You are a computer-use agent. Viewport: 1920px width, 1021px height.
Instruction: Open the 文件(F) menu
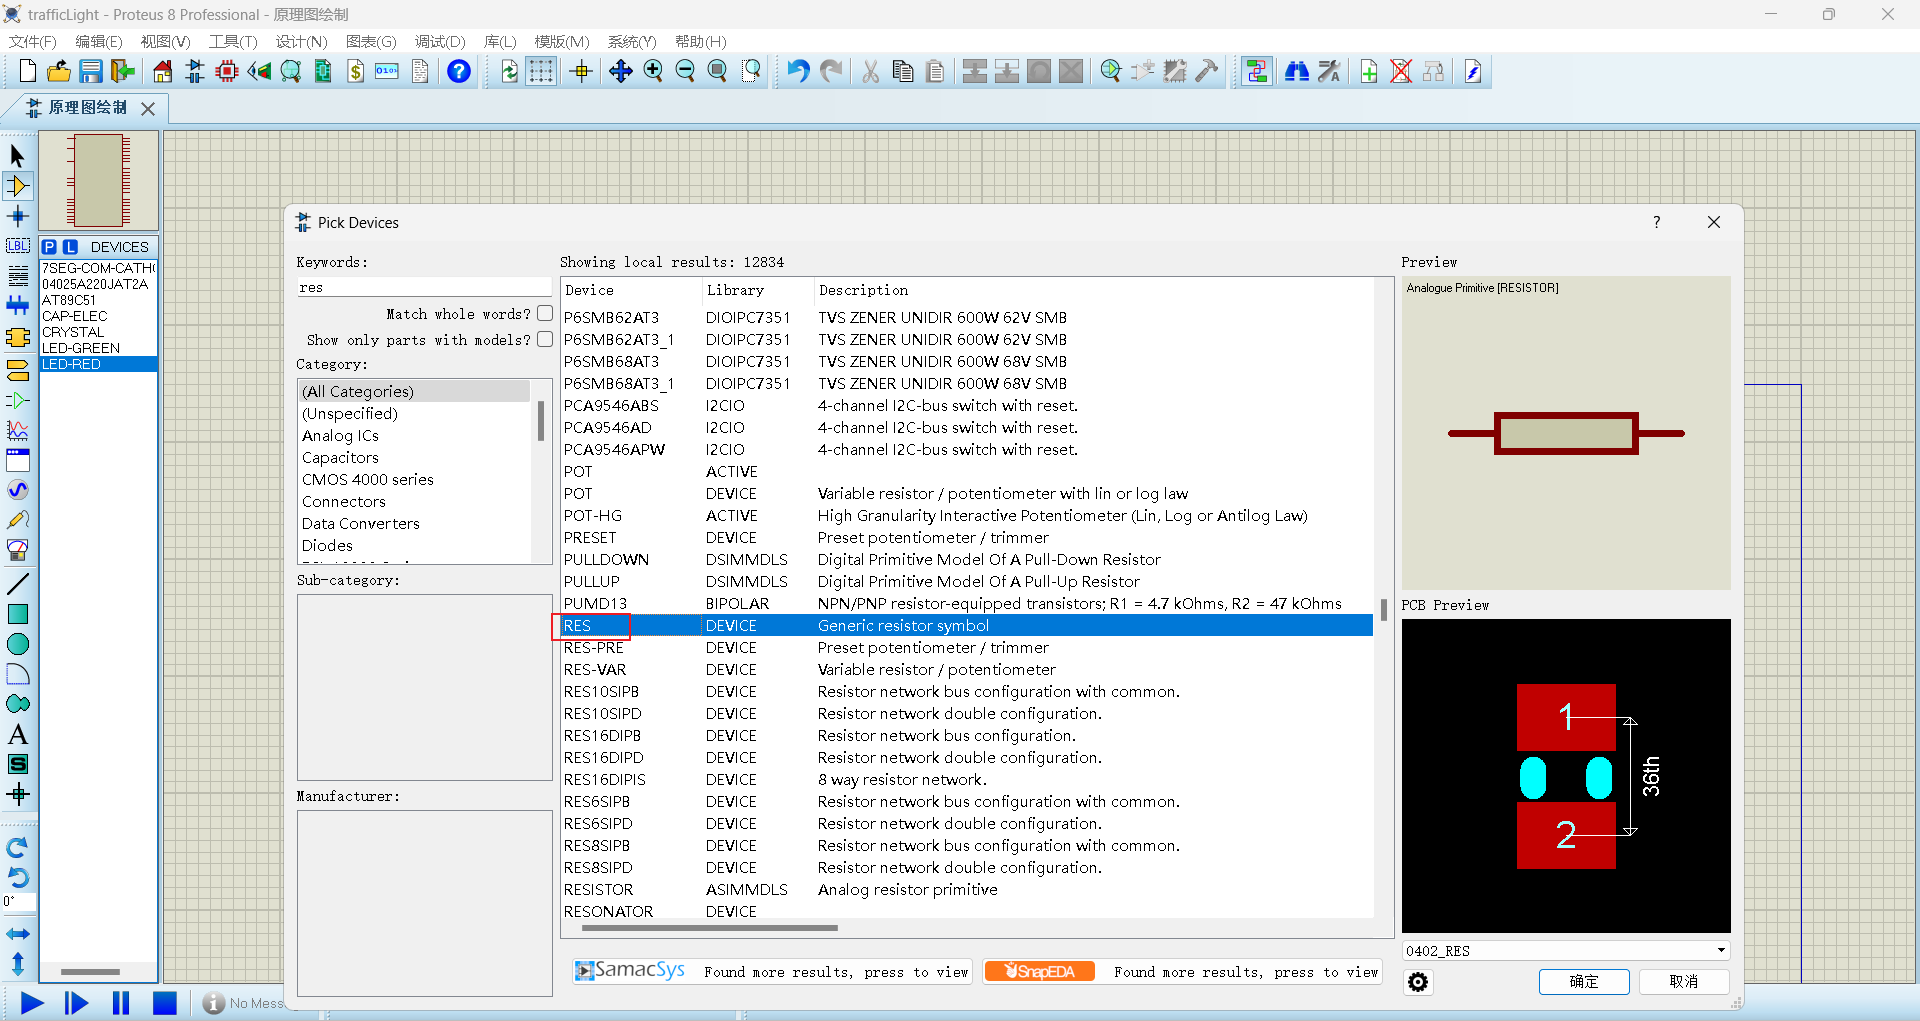tap(32, 41)
